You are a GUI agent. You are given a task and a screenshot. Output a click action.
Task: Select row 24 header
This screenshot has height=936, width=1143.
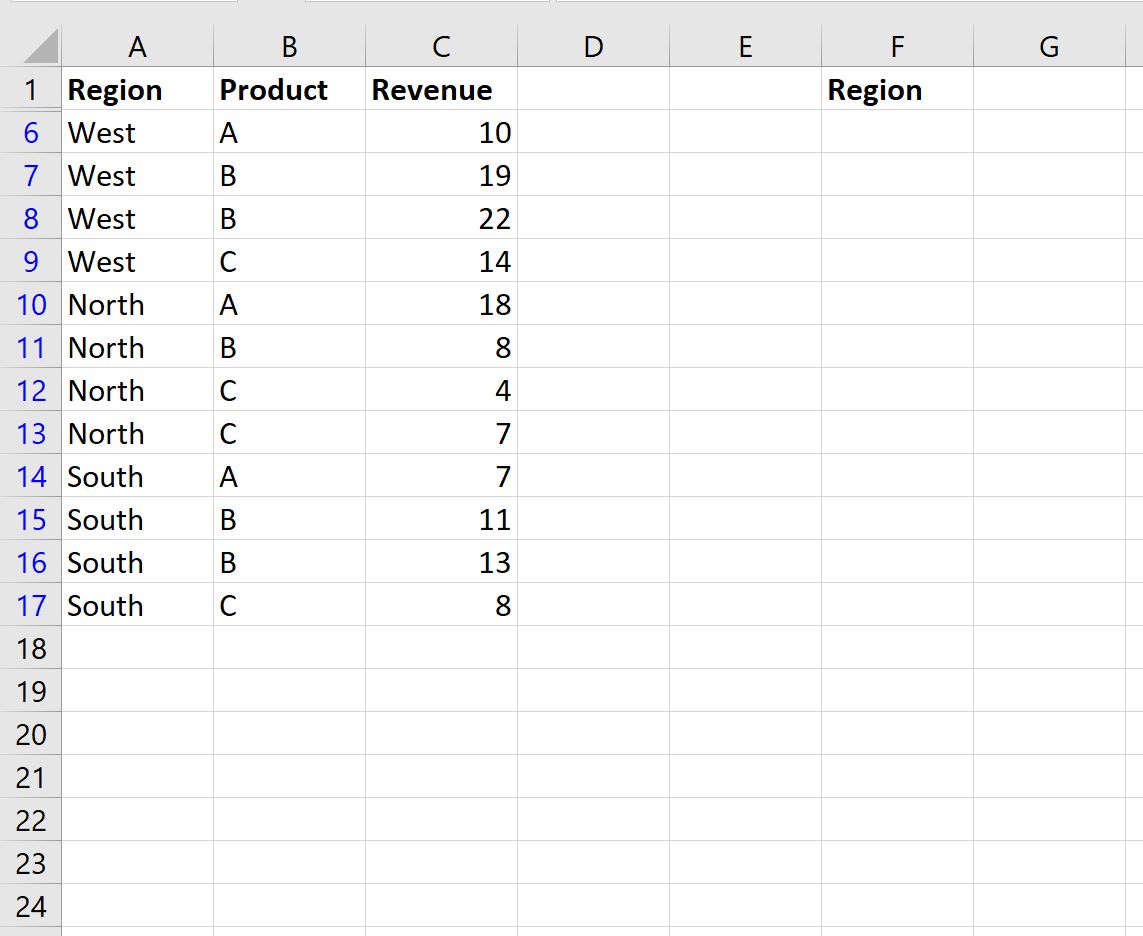pos(31,906)
